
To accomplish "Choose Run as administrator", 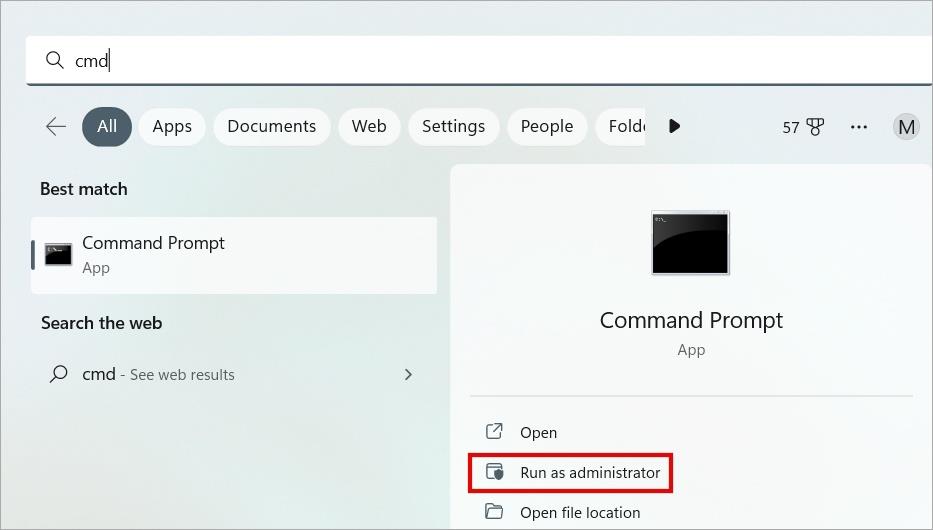I will click(x=571, y=473).
